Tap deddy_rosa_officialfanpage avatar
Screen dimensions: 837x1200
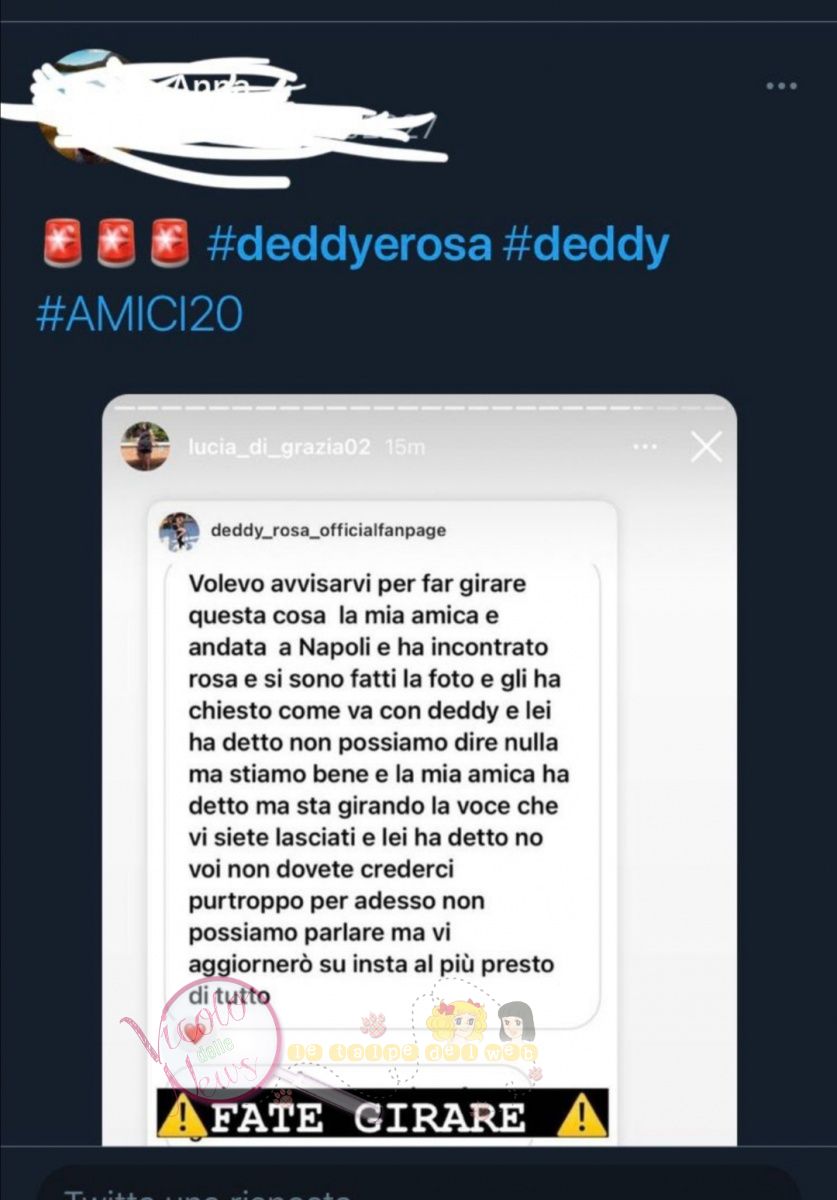pos(179,530)
